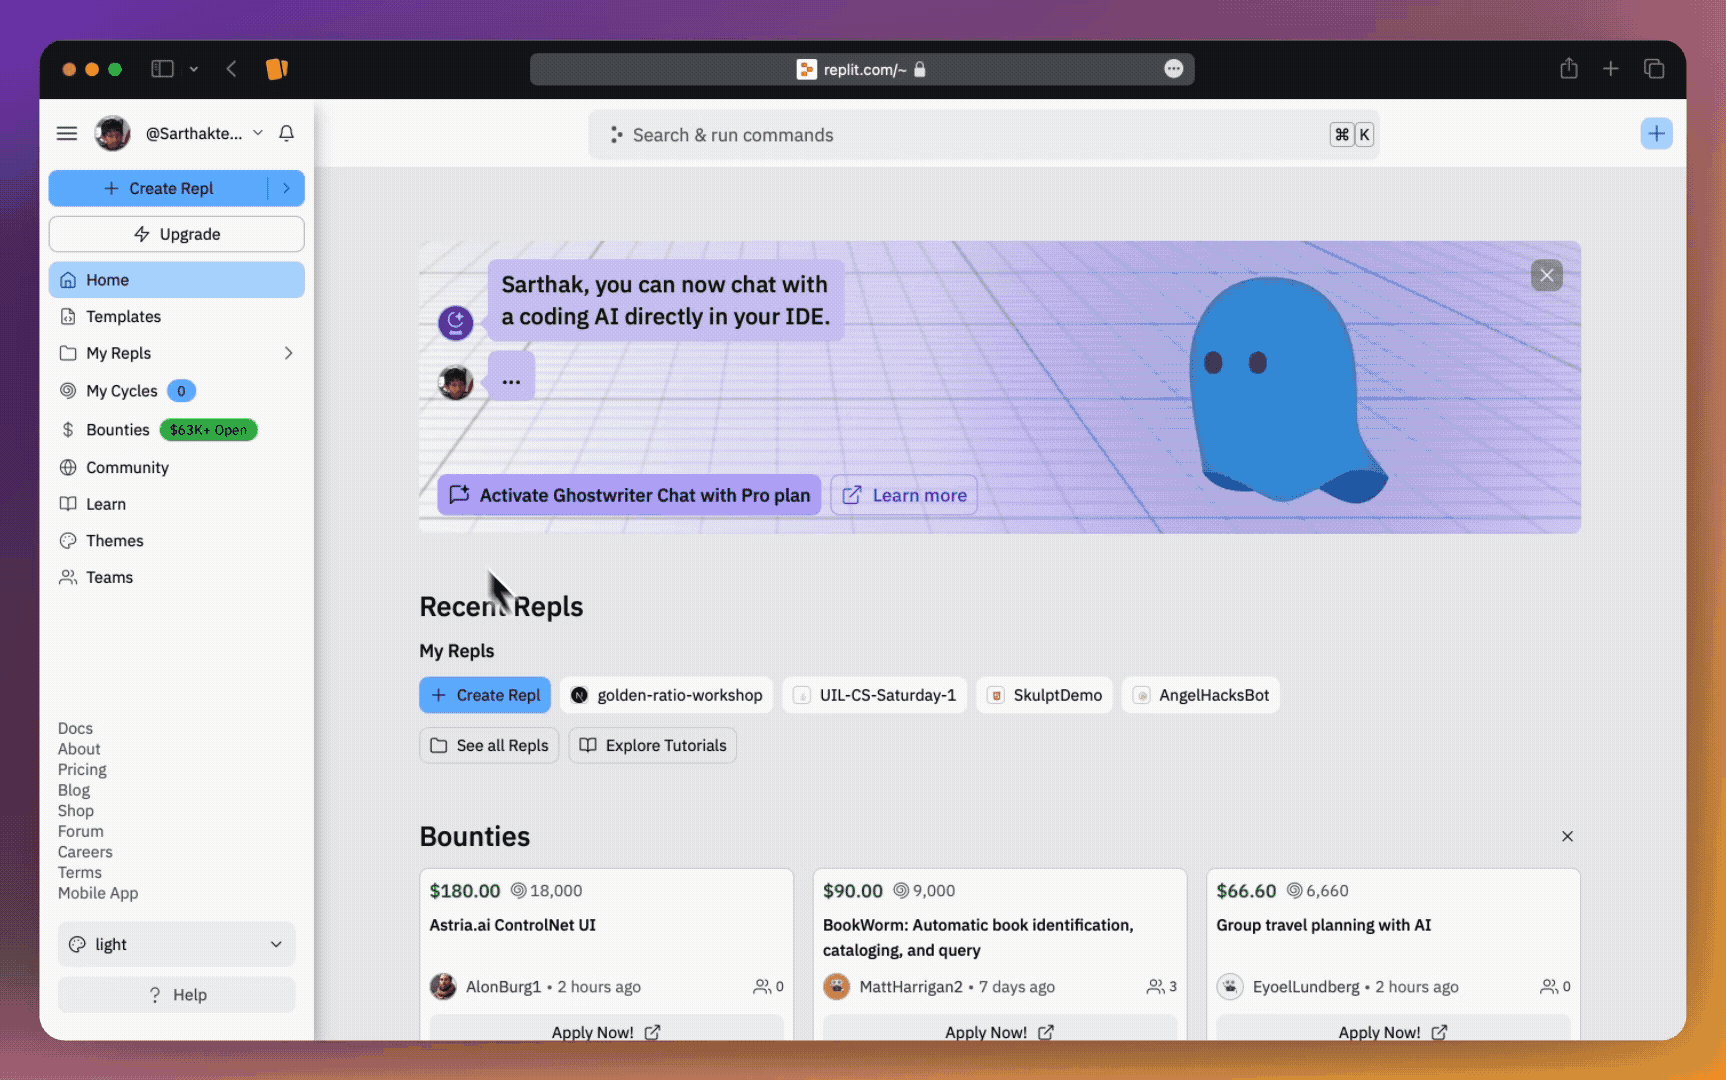Click Create Repl under My Repls
Screen dimensions: 1726x1080
(485, 695)
